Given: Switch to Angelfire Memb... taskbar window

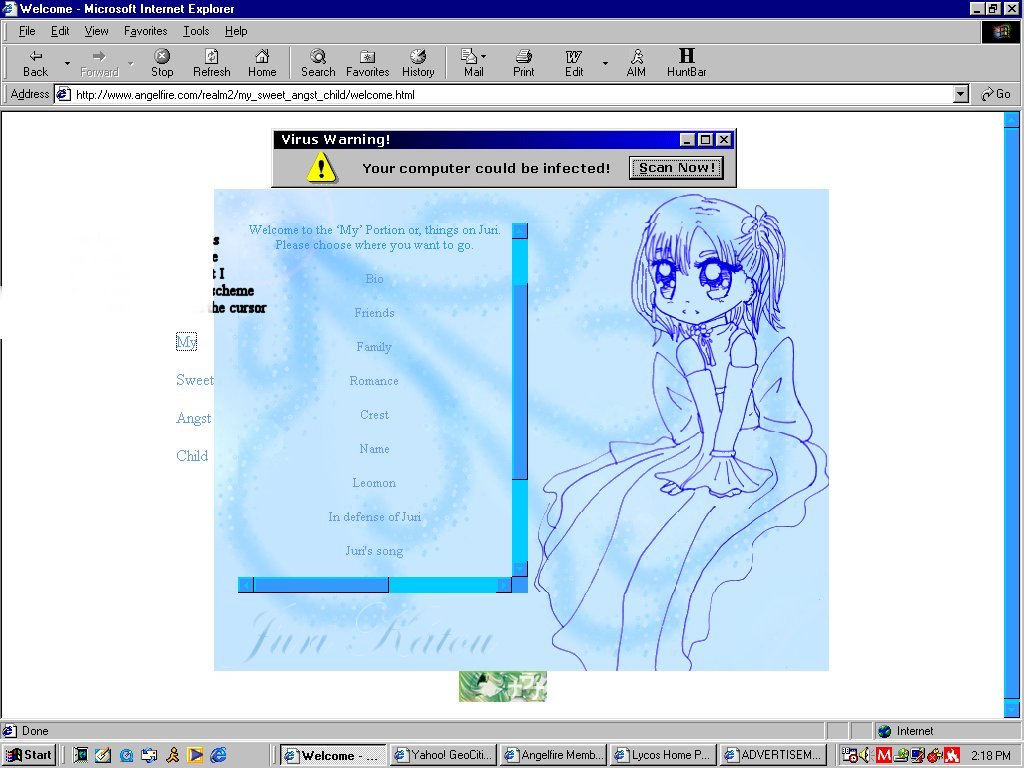Looking at the screenshot, I should pyautogui.click(x=553, y=755).
